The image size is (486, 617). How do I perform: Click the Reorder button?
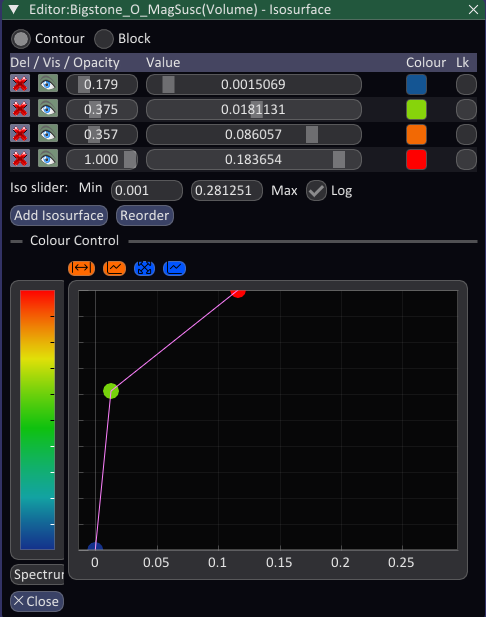tap(144, 216)
